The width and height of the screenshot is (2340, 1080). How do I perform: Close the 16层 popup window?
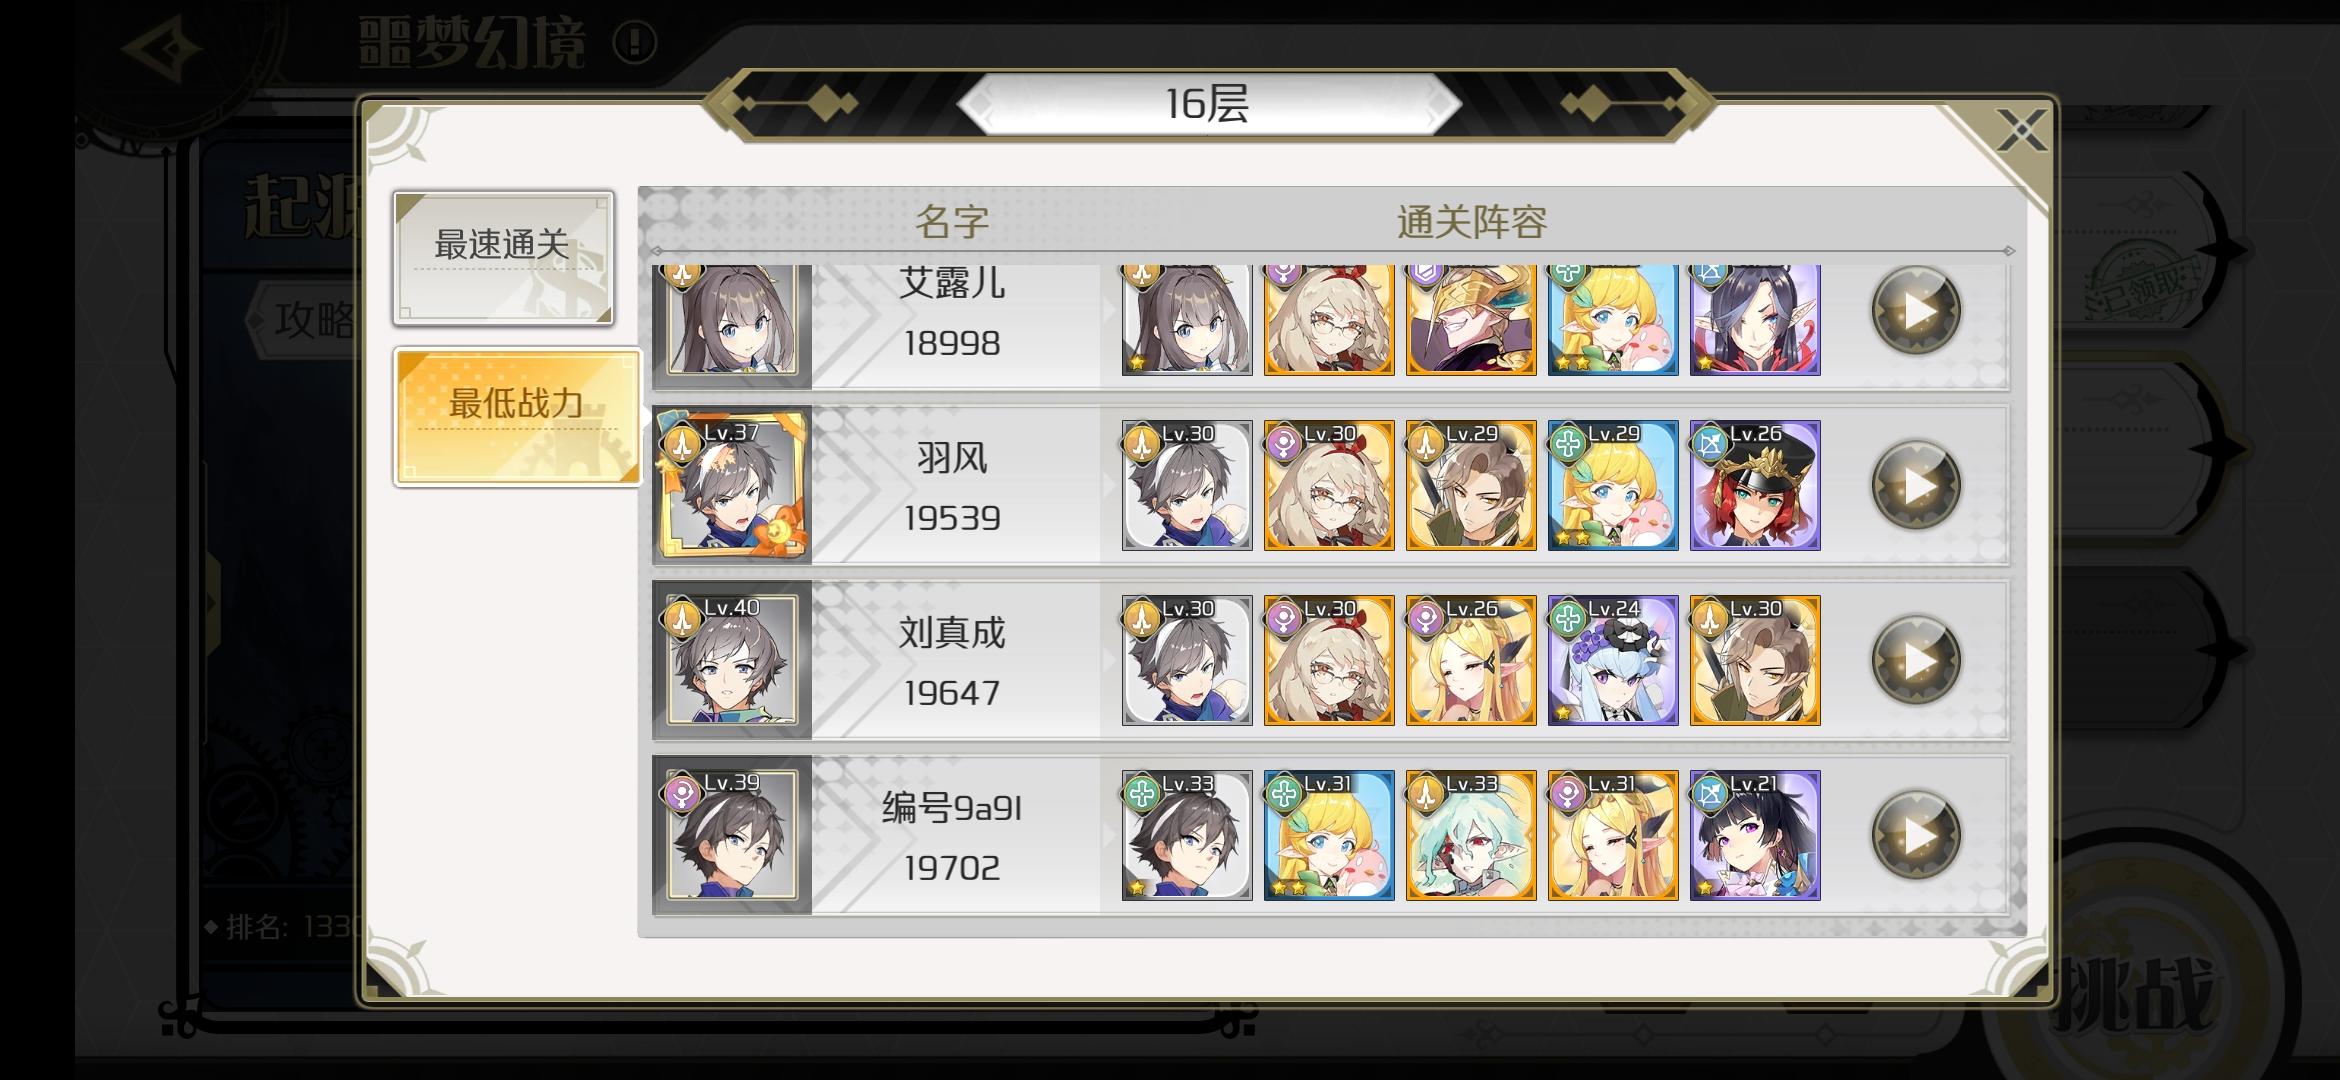[2021, 130]
